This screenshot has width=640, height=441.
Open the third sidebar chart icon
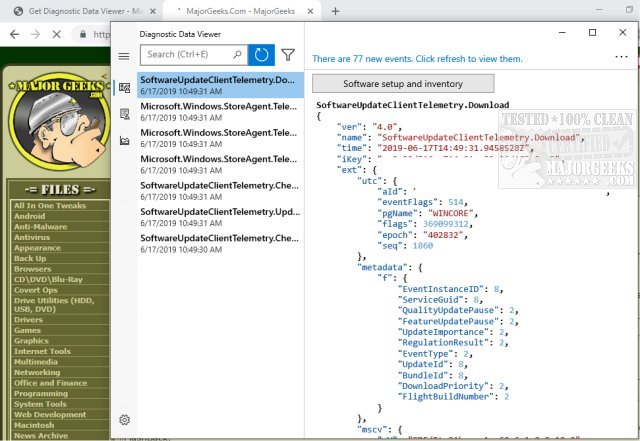tap(124, 141)
